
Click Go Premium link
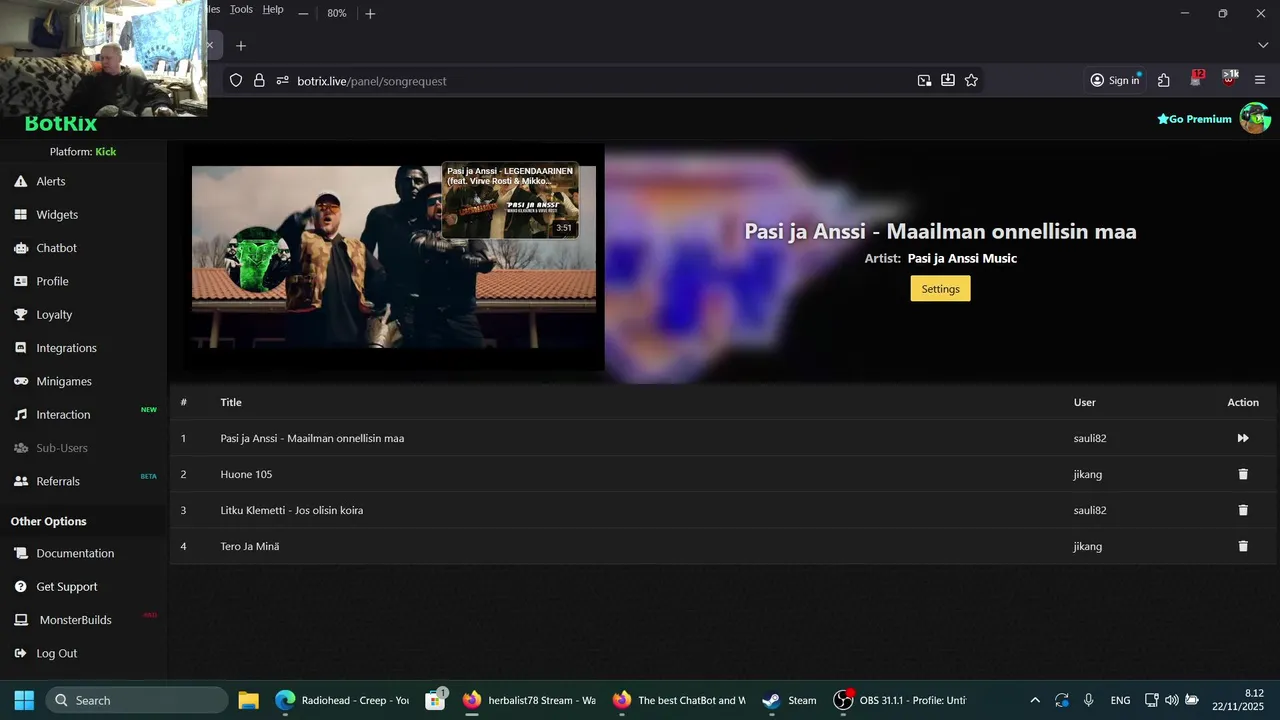(x=1194, y=119)
